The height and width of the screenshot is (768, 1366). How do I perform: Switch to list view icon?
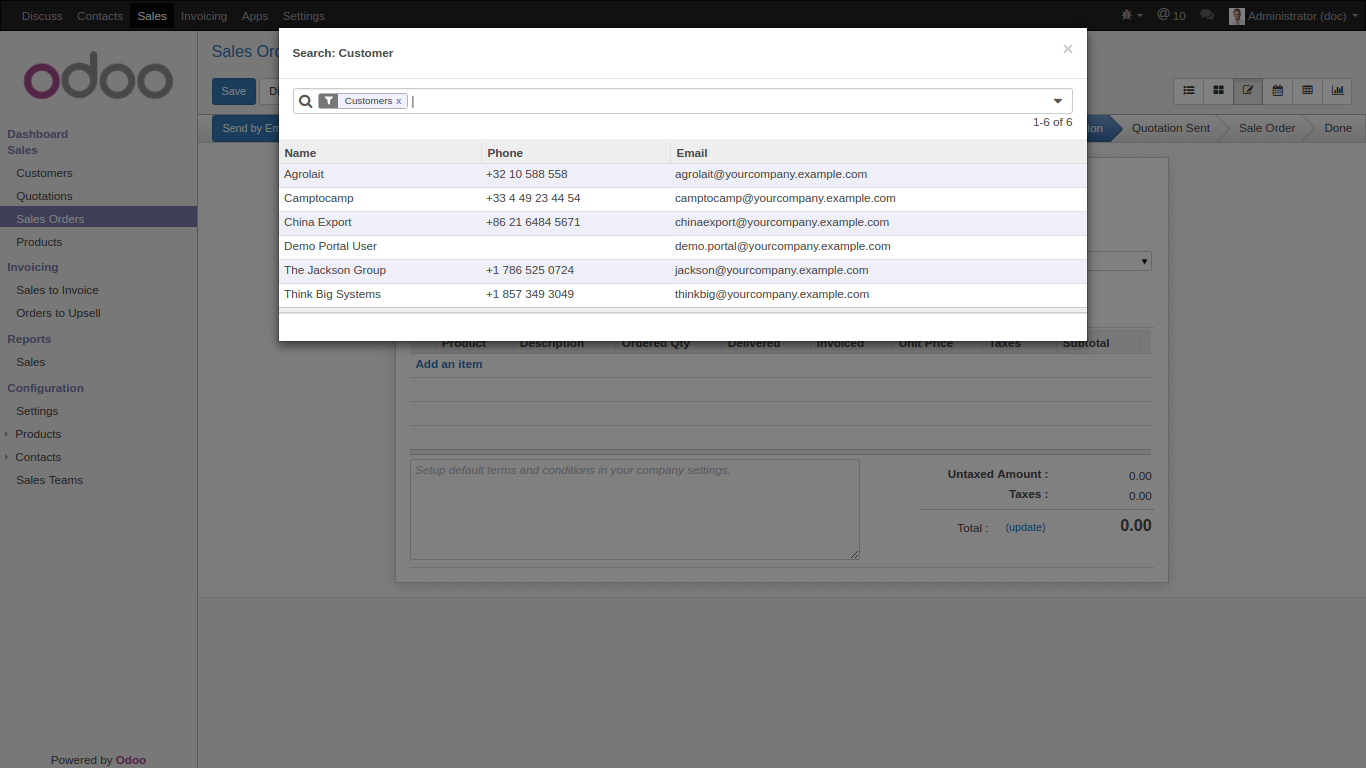click(x=1189, y=90)
